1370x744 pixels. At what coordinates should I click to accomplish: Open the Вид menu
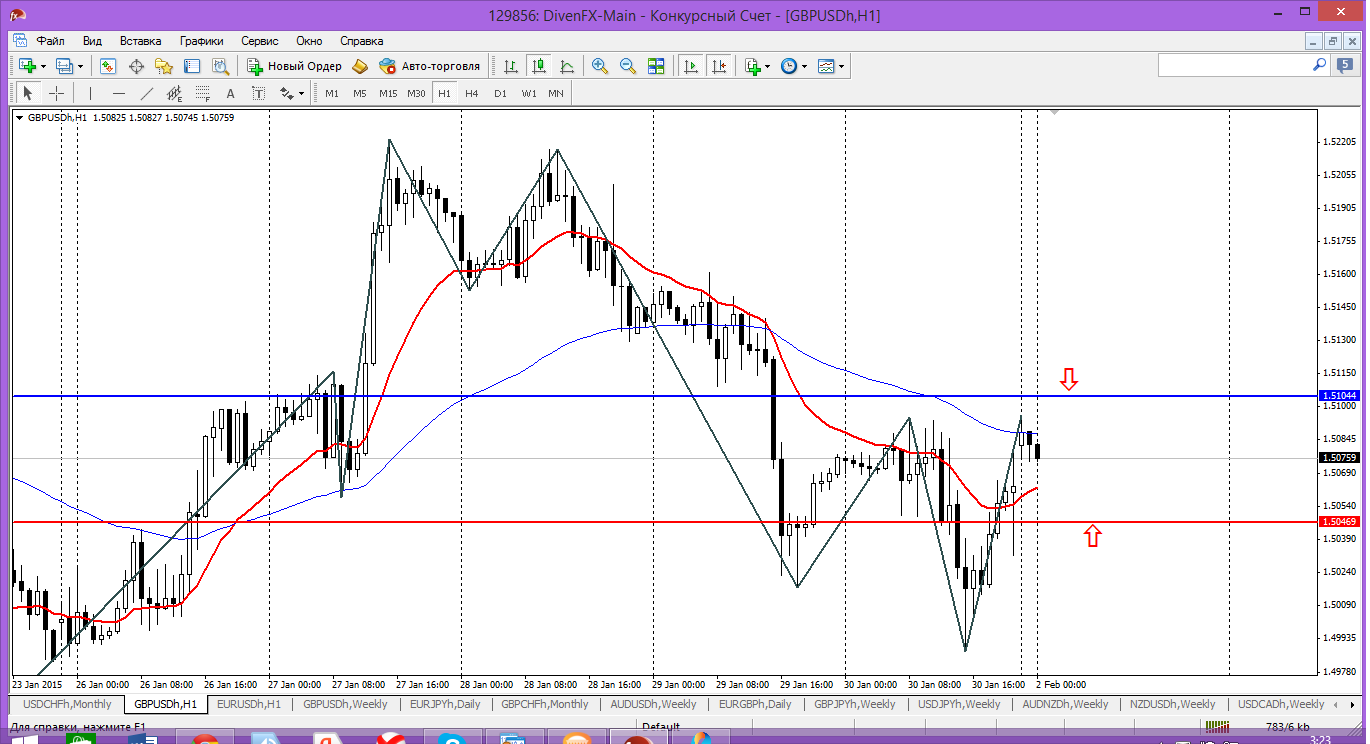click(x=92, y=41)
